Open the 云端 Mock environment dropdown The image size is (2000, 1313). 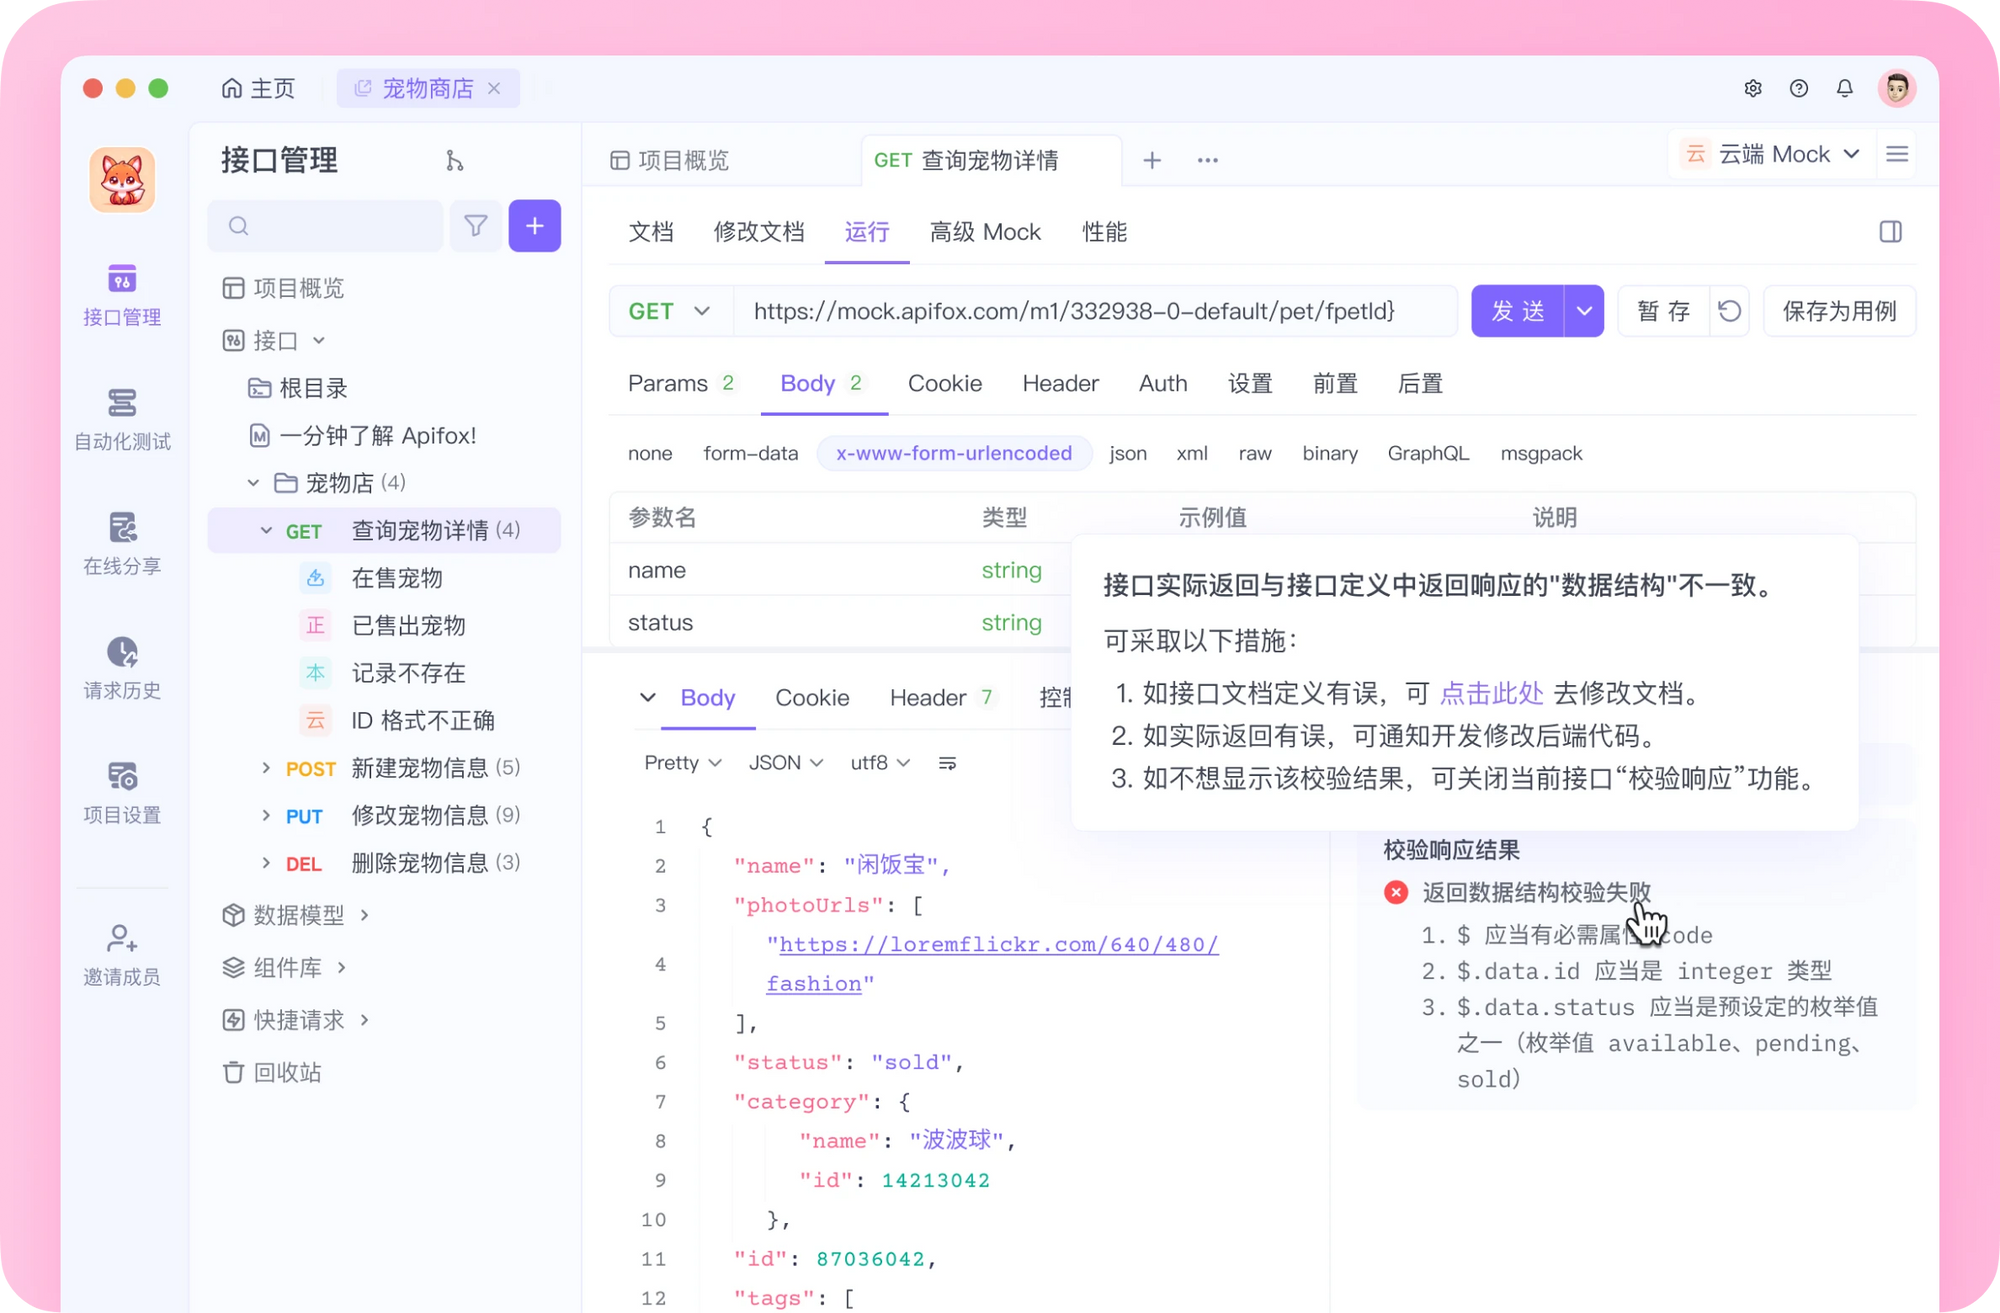click(x=1770, y=154)
